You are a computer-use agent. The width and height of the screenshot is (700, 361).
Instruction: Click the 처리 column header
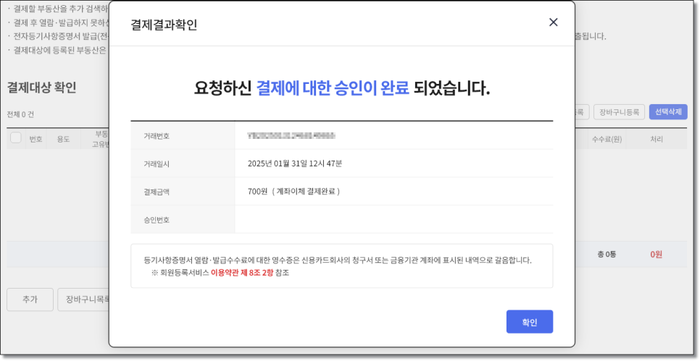coord(656,139)
